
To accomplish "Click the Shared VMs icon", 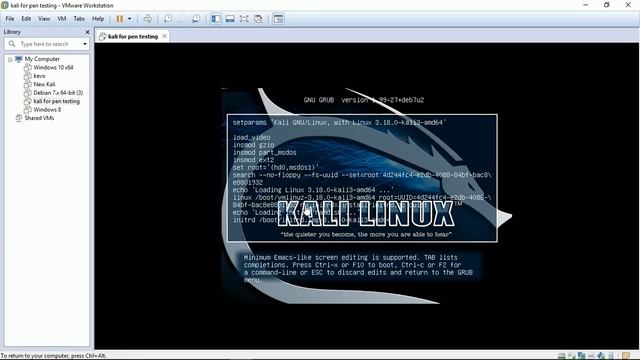I will [18, 118].
